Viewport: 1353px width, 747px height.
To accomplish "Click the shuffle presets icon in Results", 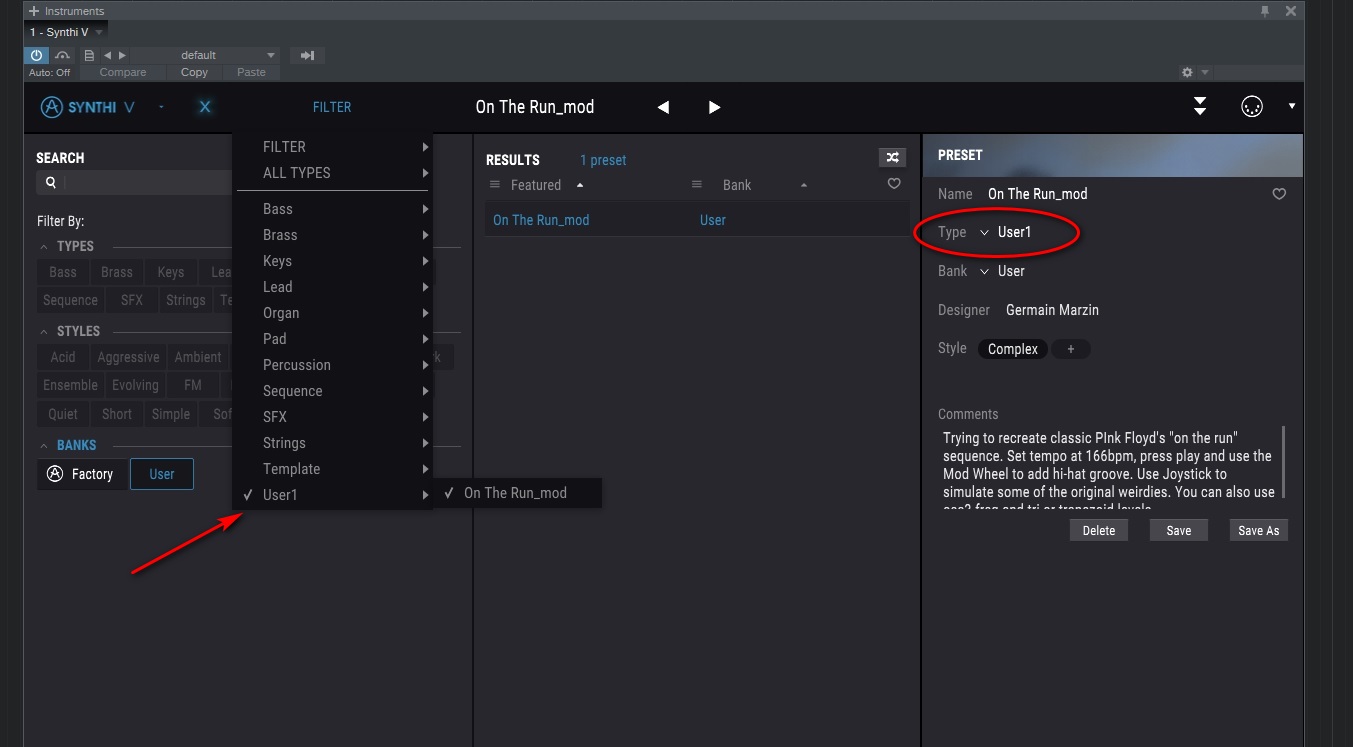I will tap(892, 157).
